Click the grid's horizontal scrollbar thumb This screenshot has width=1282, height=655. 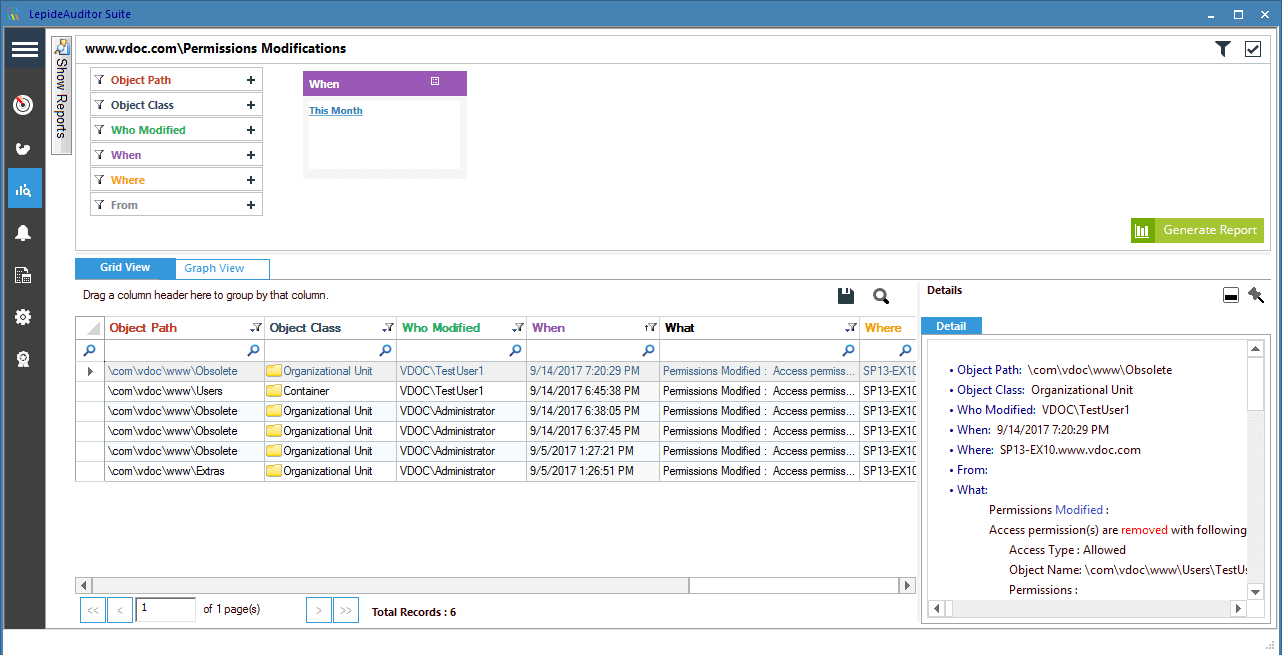point(390,585)
